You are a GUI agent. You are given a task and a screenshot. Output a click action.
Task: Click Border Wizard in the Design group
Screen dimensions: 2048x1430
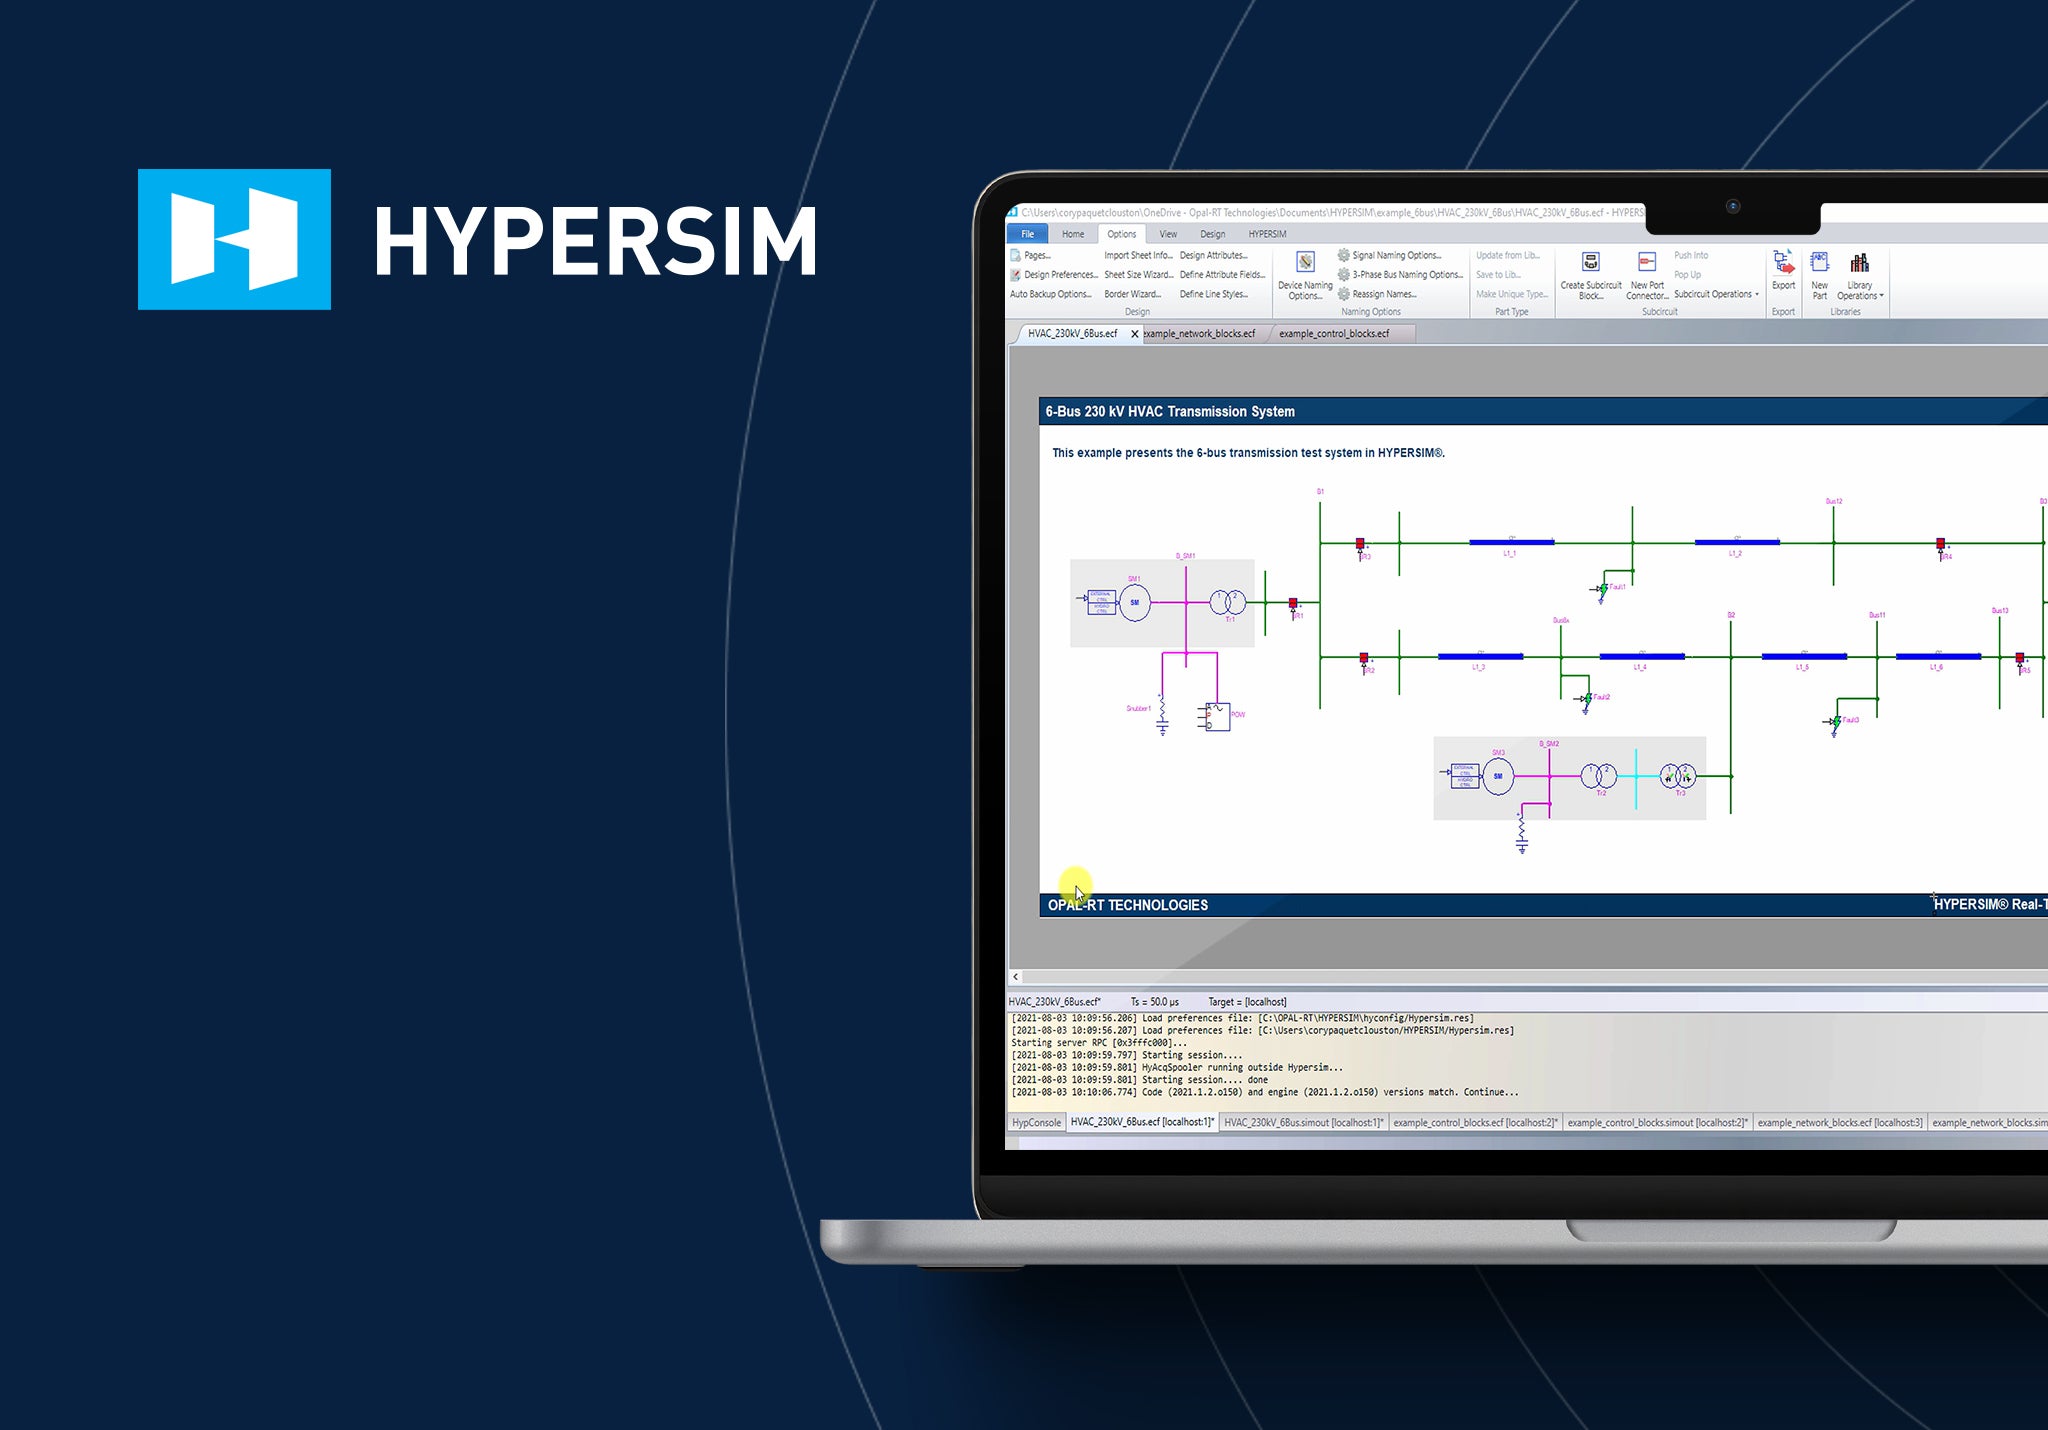(1133, 294)
